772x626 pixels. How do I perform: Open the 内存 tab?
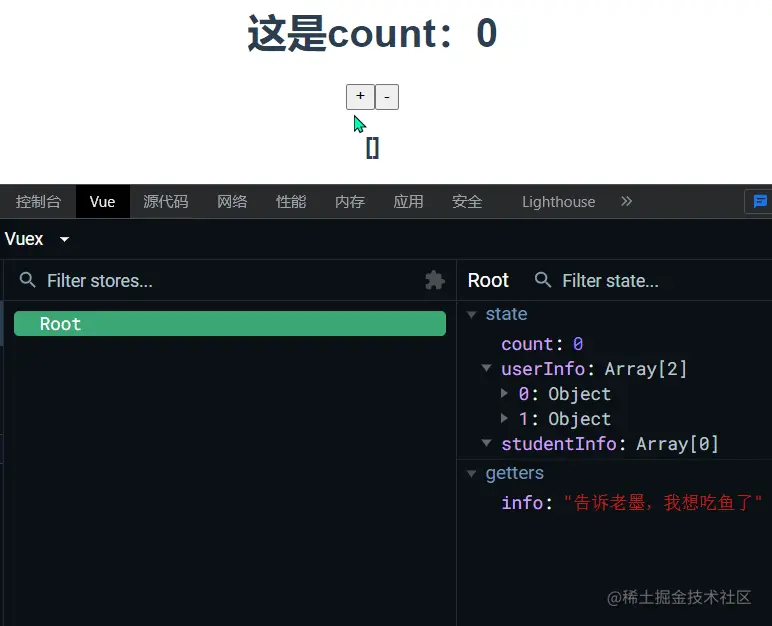click(x=350, y=201)
